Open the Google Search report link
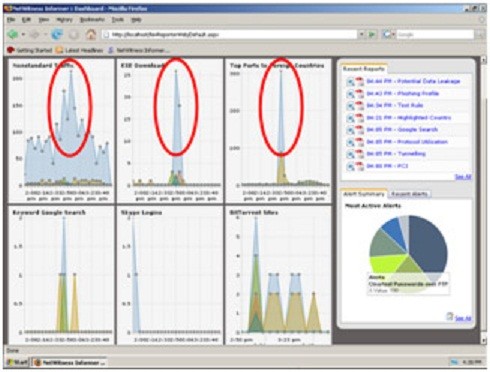Viewport: 490px width, 372px height. (x=402, y=130)
